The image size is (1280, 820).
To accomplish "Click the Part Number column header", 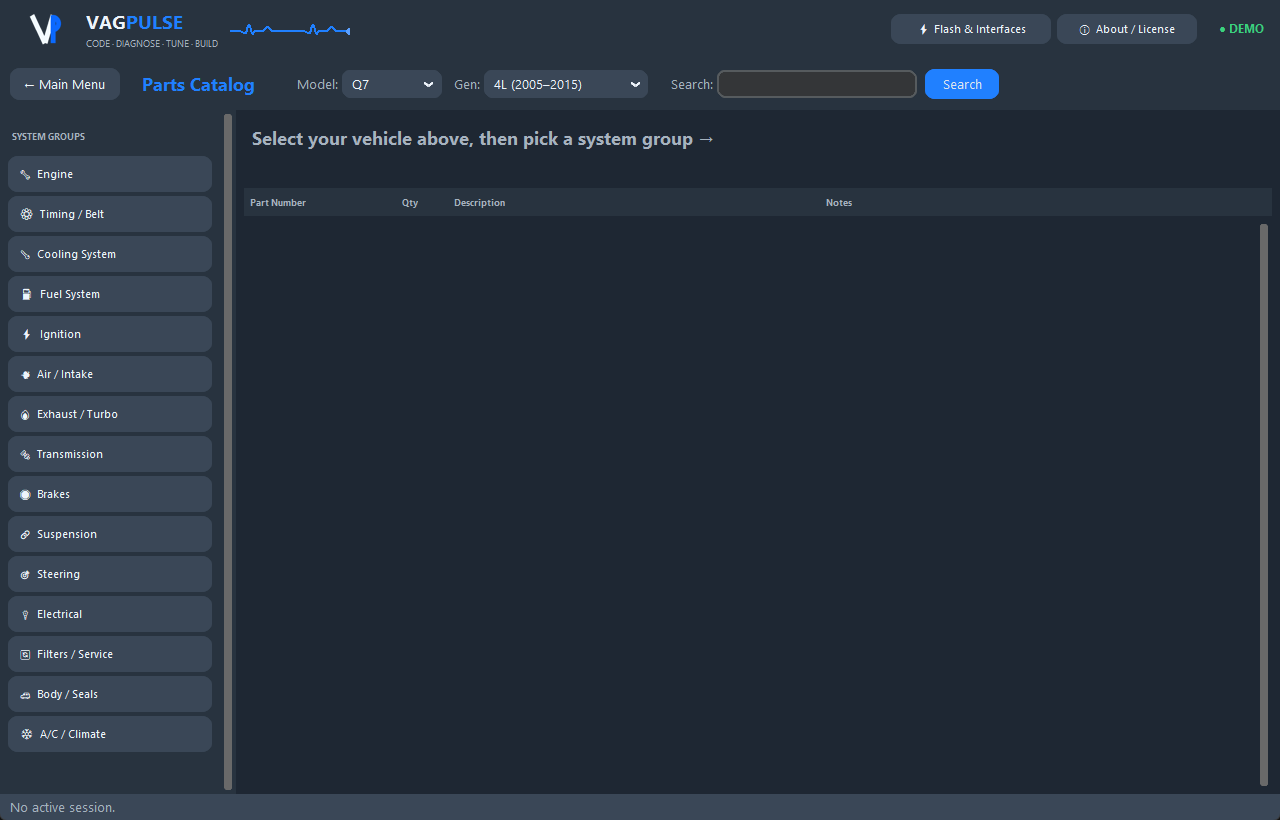I will (278, 203).
